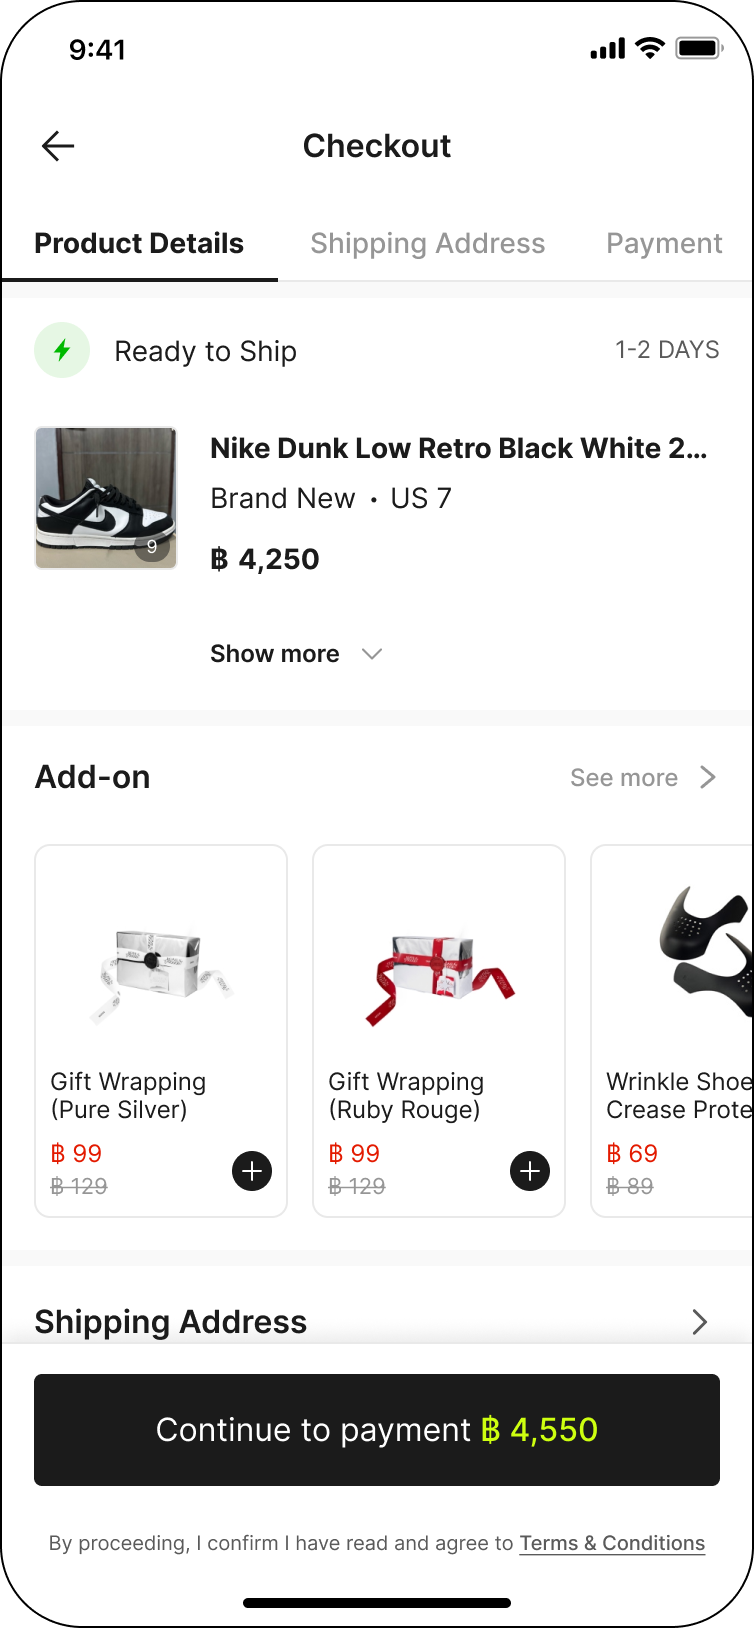Click the green lightning Ready to Ship icon

[x=62, y=350]
